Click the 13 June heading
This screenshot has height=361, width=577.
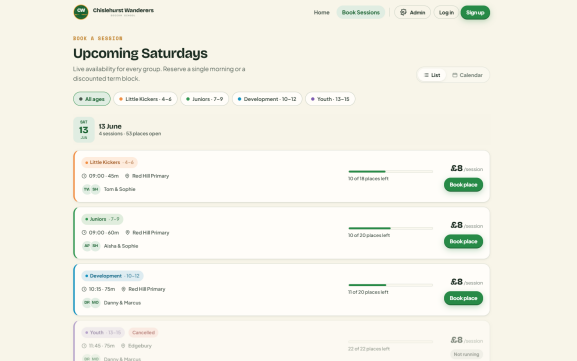[110, 126]
